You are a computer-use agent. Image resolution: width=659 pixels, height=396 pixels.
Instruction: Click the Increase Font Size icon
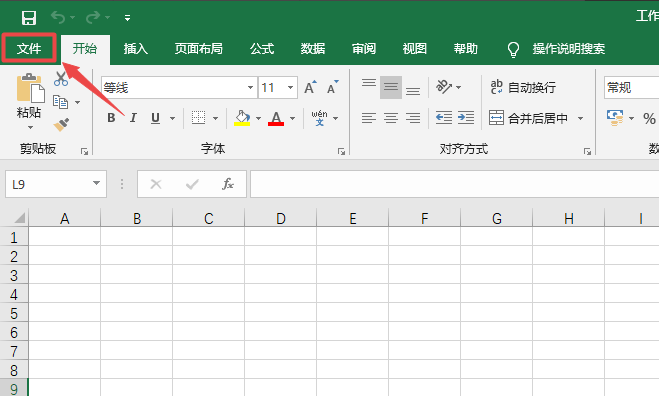[x=310, y=87]
